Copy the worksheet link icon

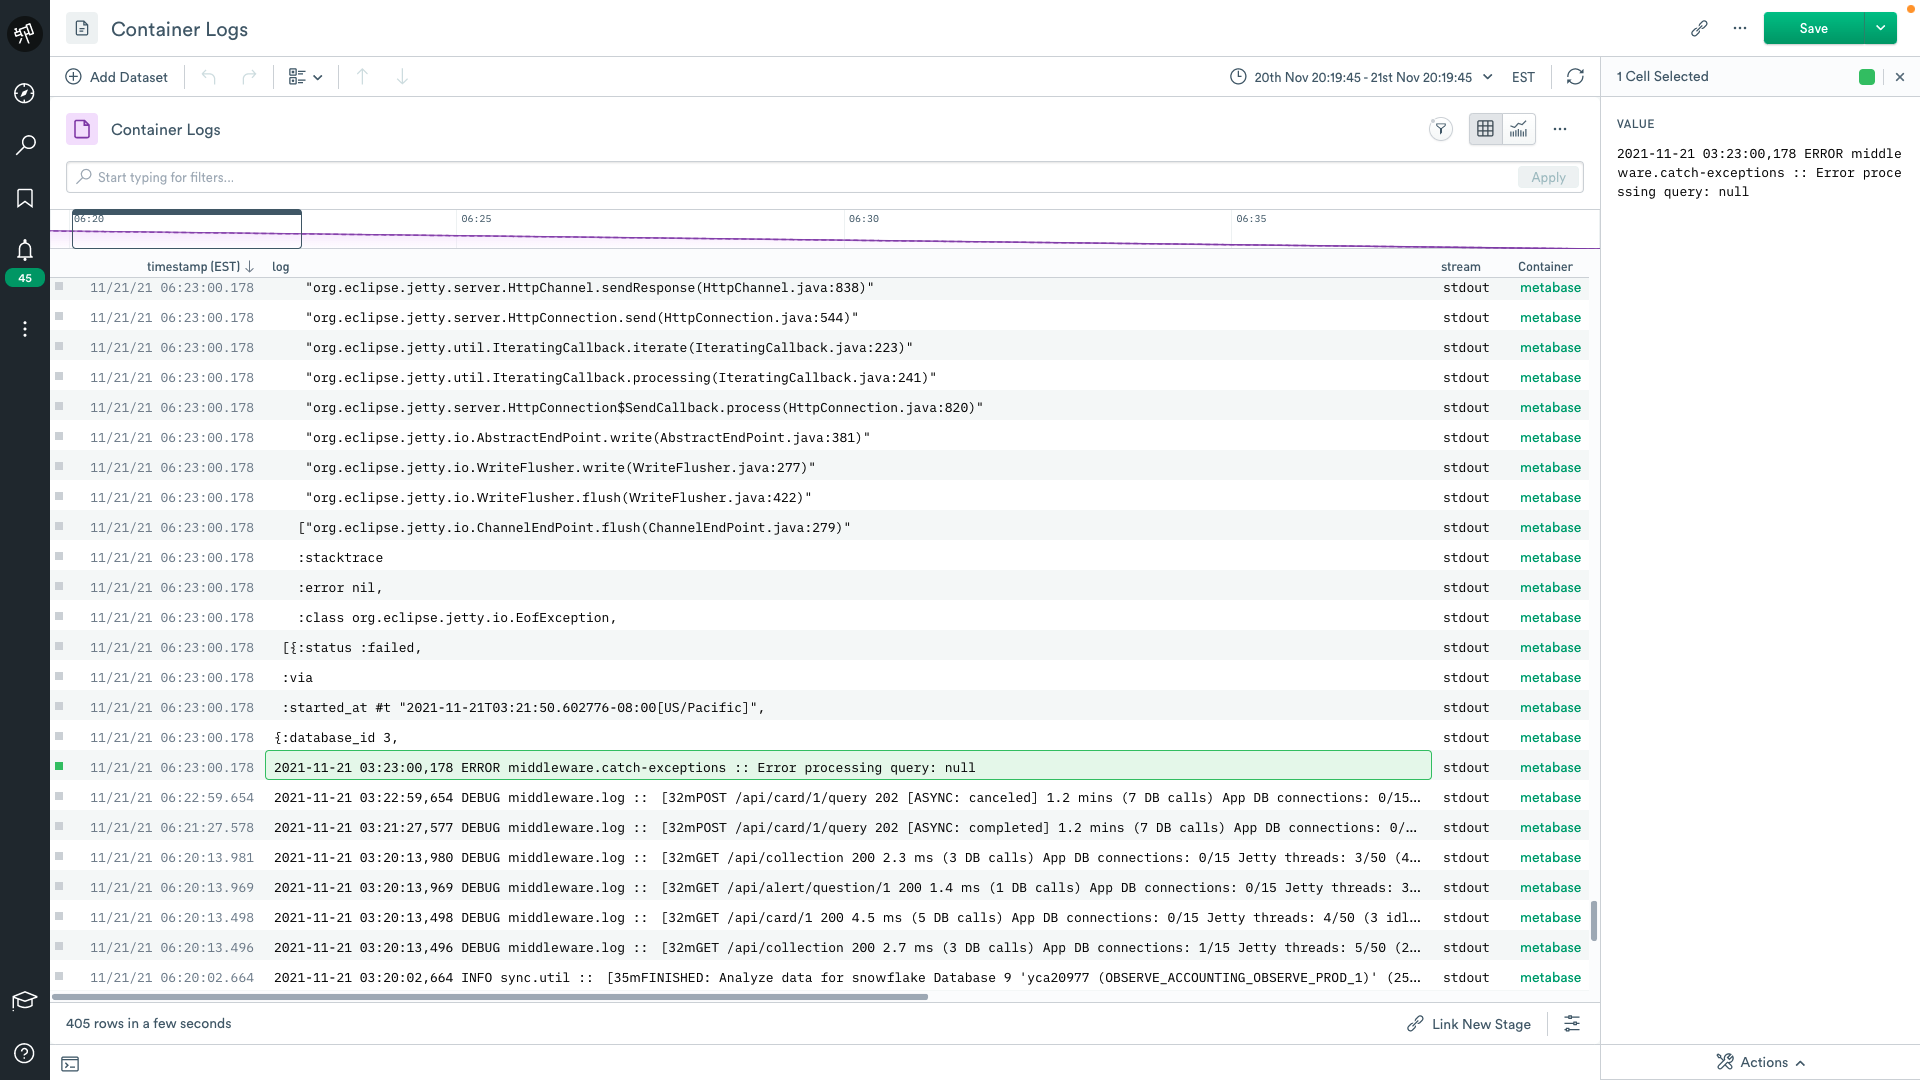(x=1699, y=28)
